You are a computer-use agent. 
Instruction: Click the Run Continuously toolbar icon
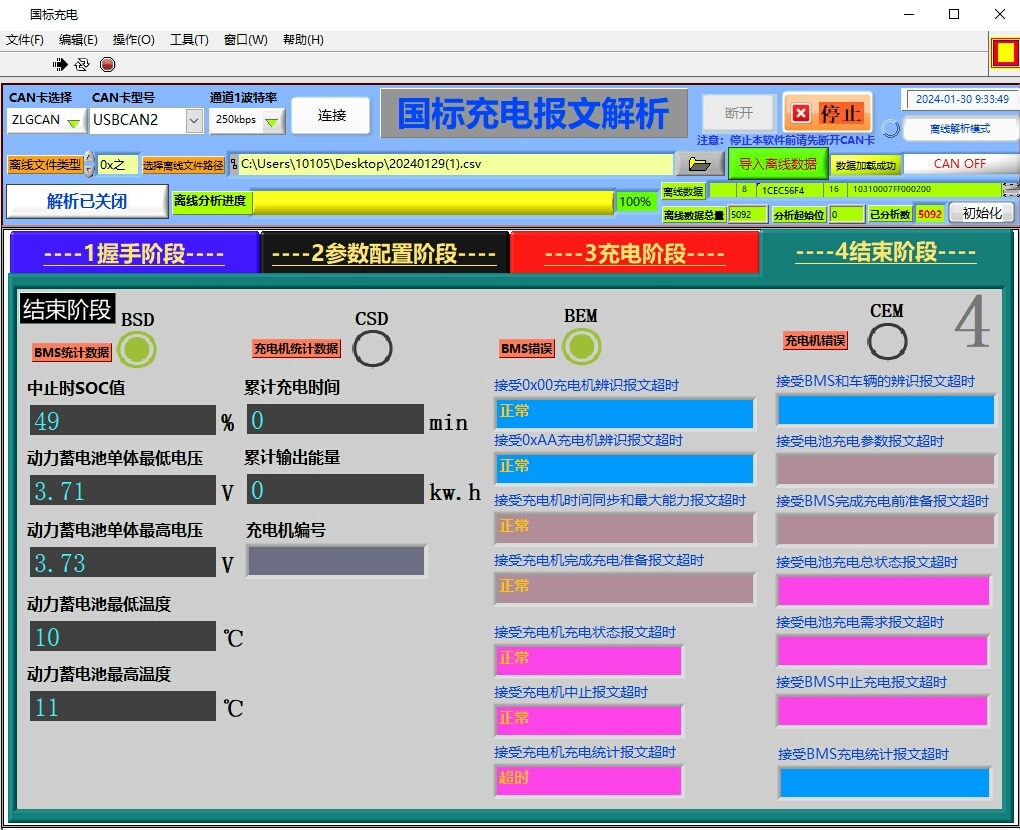[82, 64]
